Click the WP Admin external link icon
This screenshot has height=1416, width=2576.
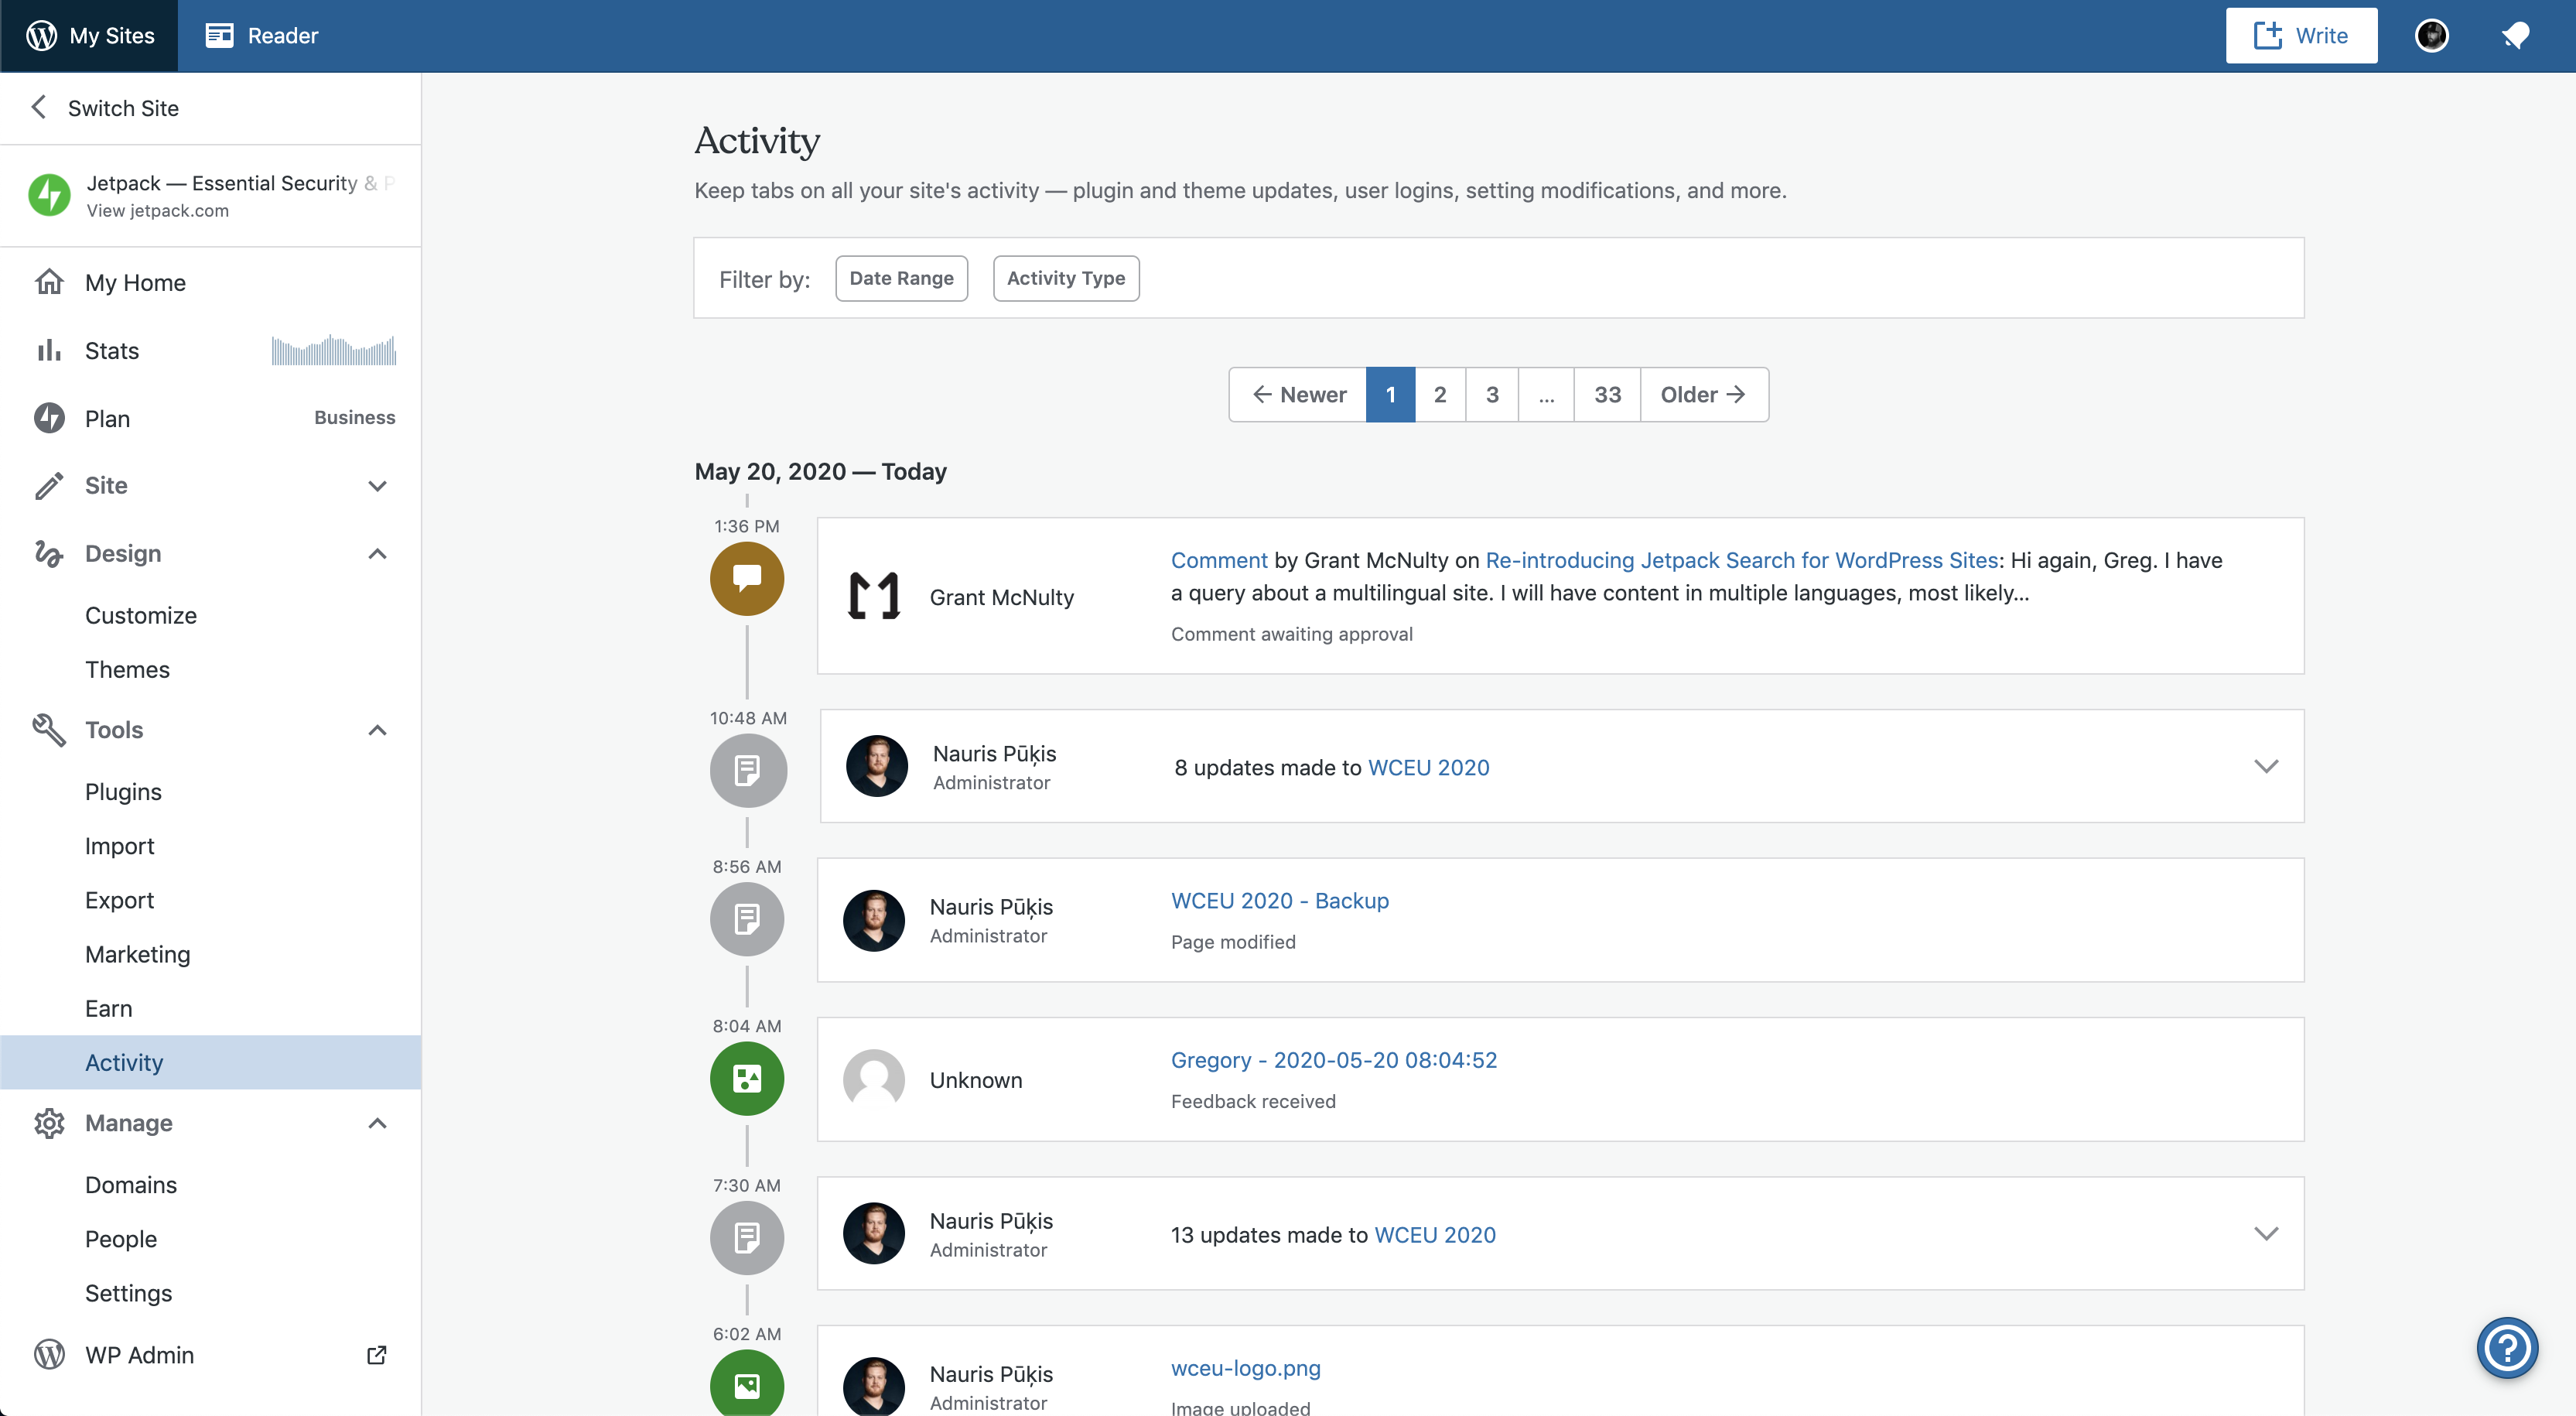coord(373,1353)
